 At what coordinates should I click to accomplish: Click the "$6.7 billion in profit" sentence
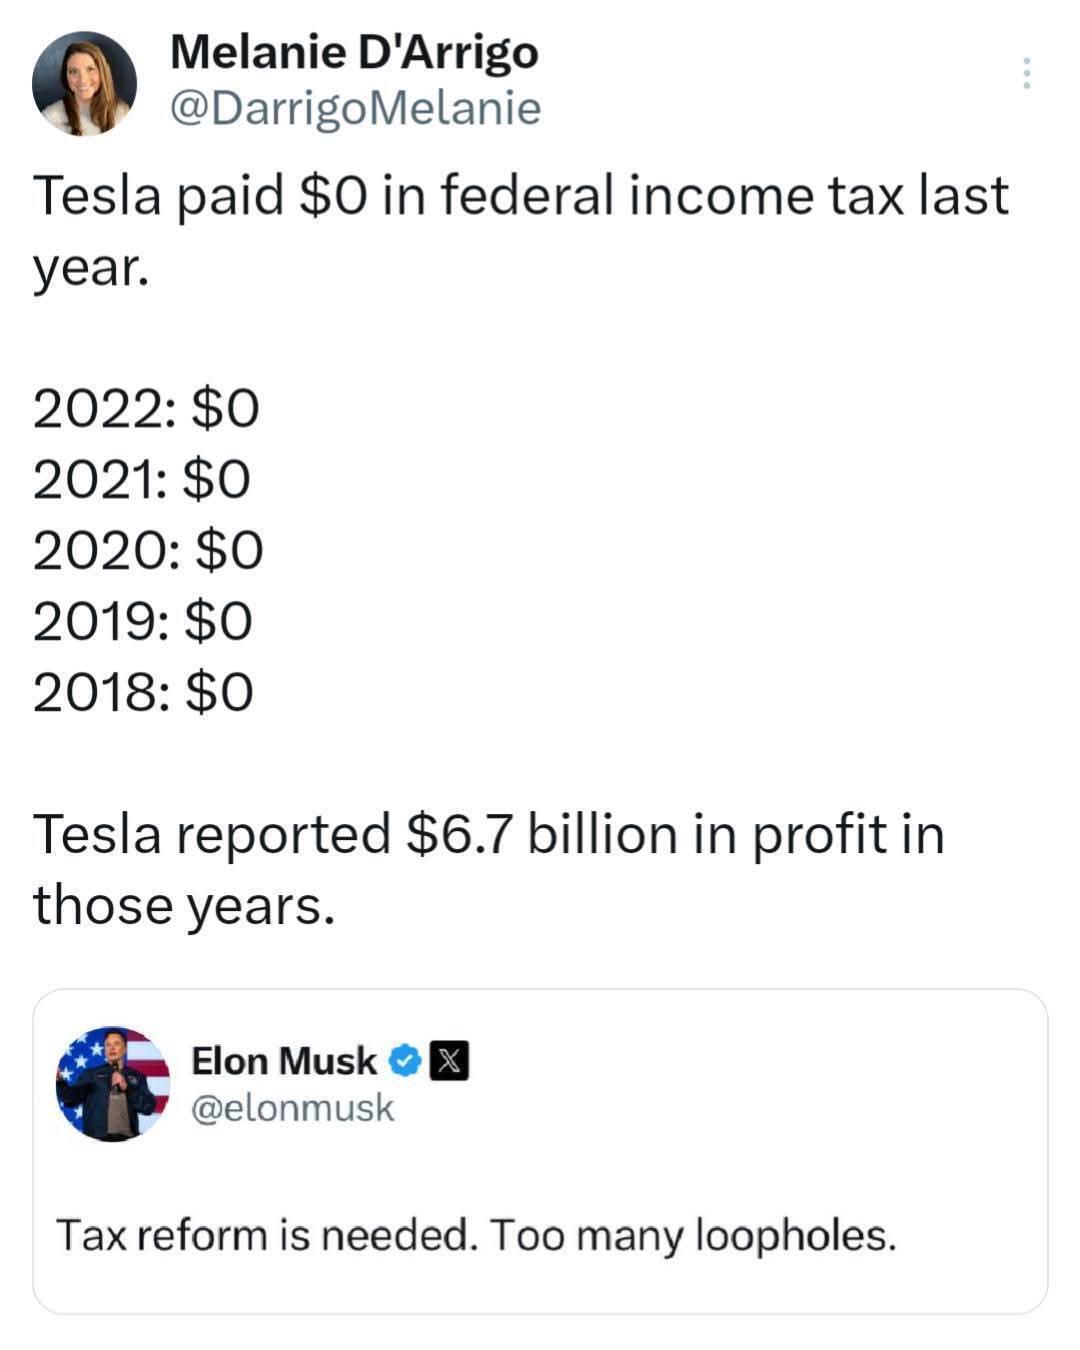coord(488,834)
